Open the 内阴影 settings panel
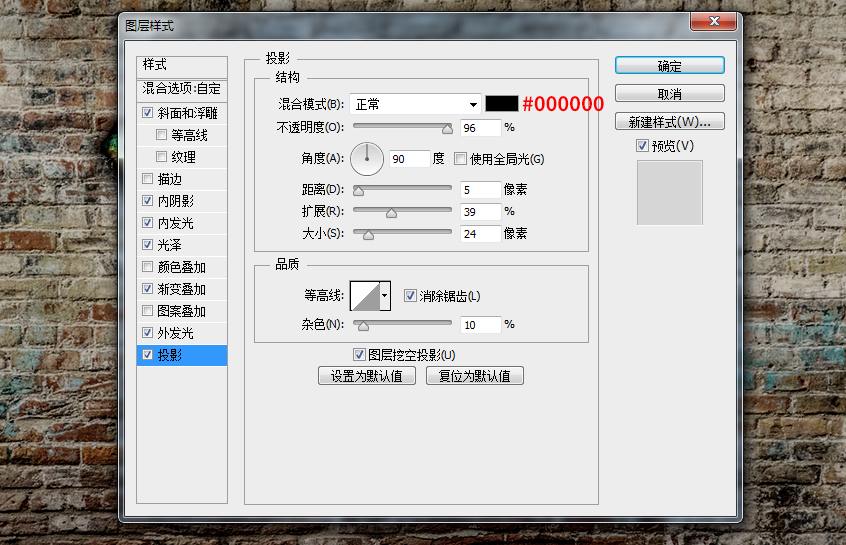Screen dimensions: 846x545 click(x=175, y=201)
